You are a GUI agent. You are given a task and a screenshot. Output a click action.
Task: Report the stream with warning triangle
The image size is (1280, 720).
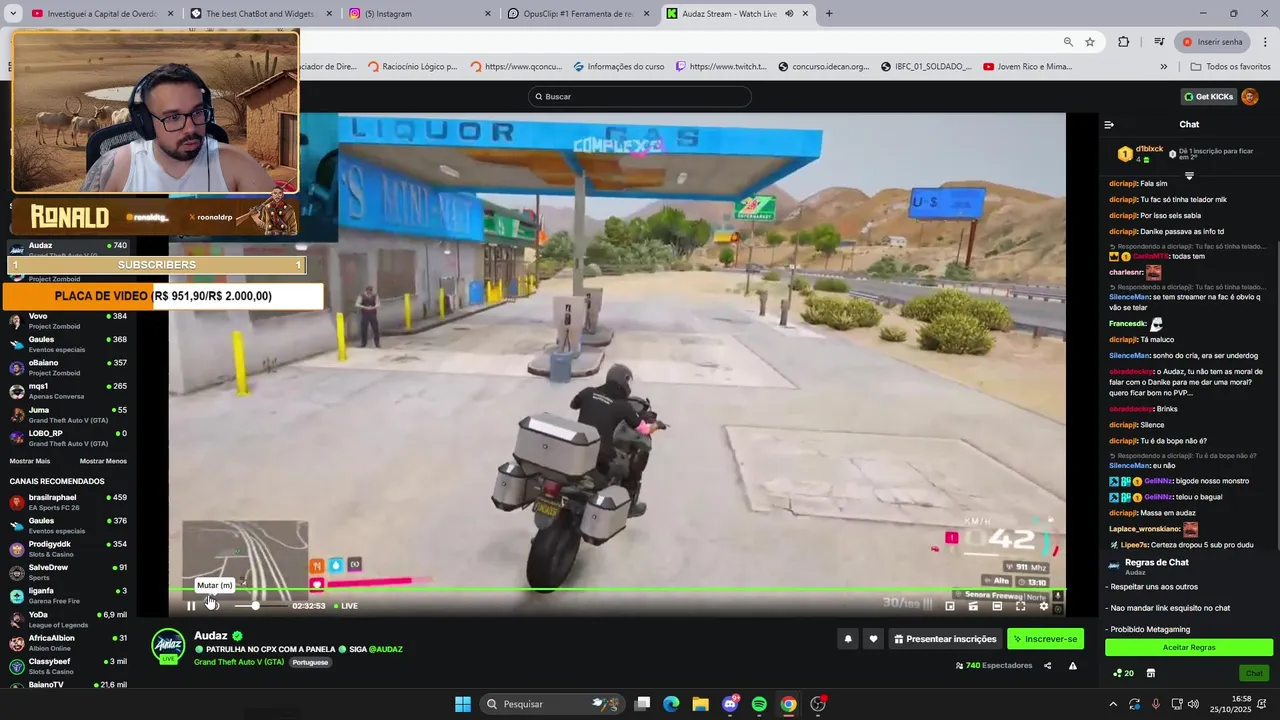click(x=1073, y=665)
